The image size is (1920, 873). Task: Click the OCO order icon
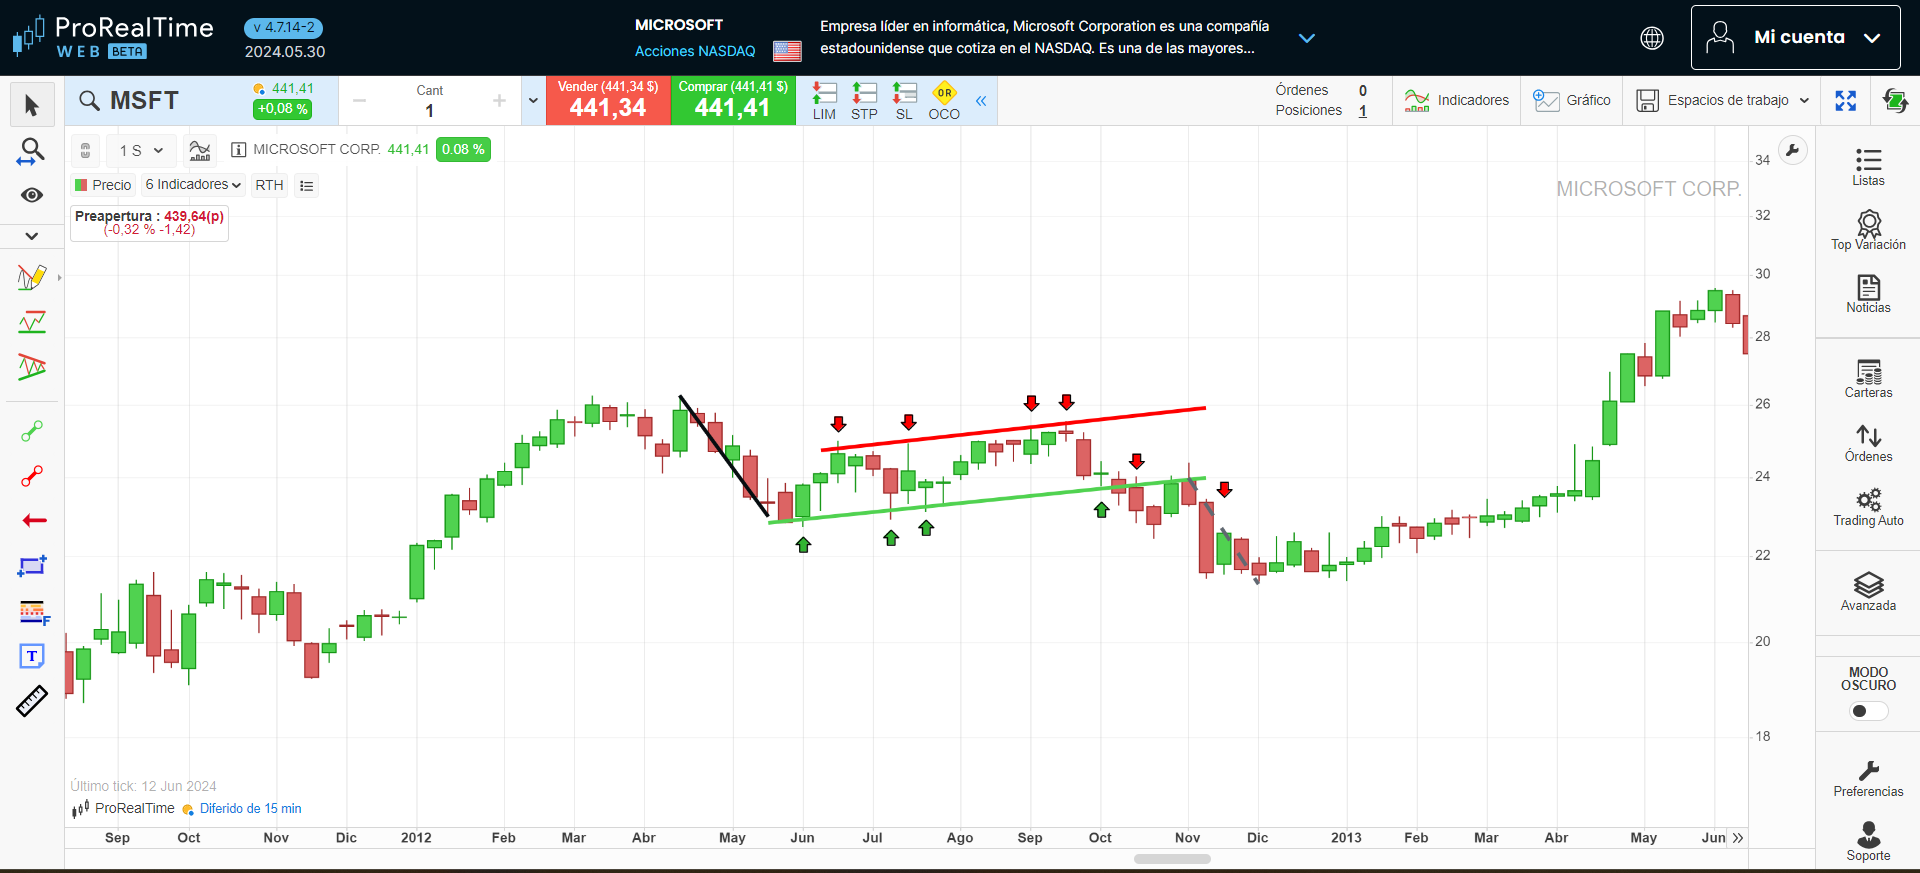tap(943, 101)
